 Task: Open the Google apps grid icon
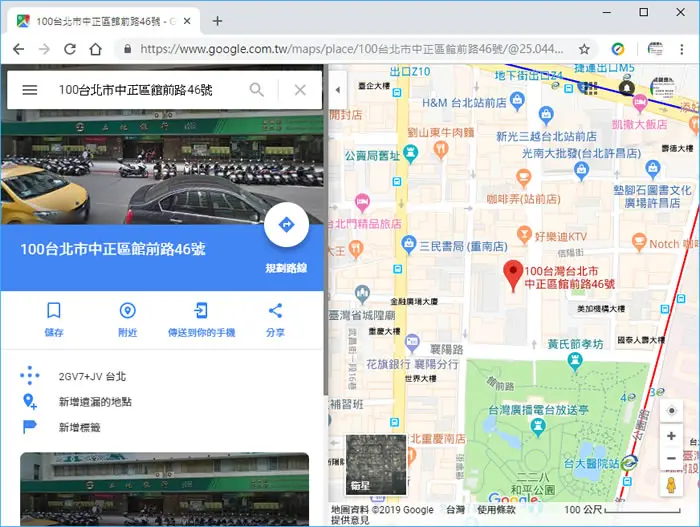pos(590,88)
